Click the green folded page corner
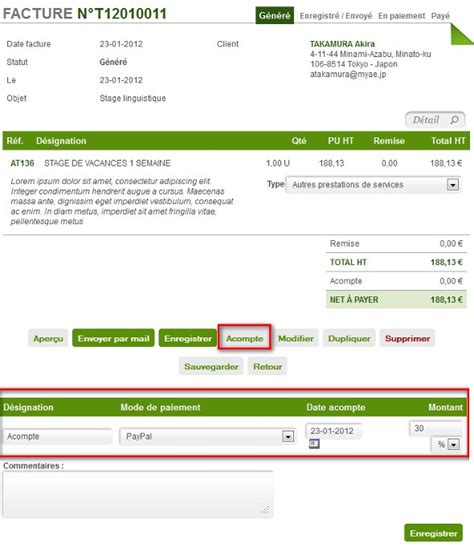This screenshot has width=474, height=547. tap(461, 34)
